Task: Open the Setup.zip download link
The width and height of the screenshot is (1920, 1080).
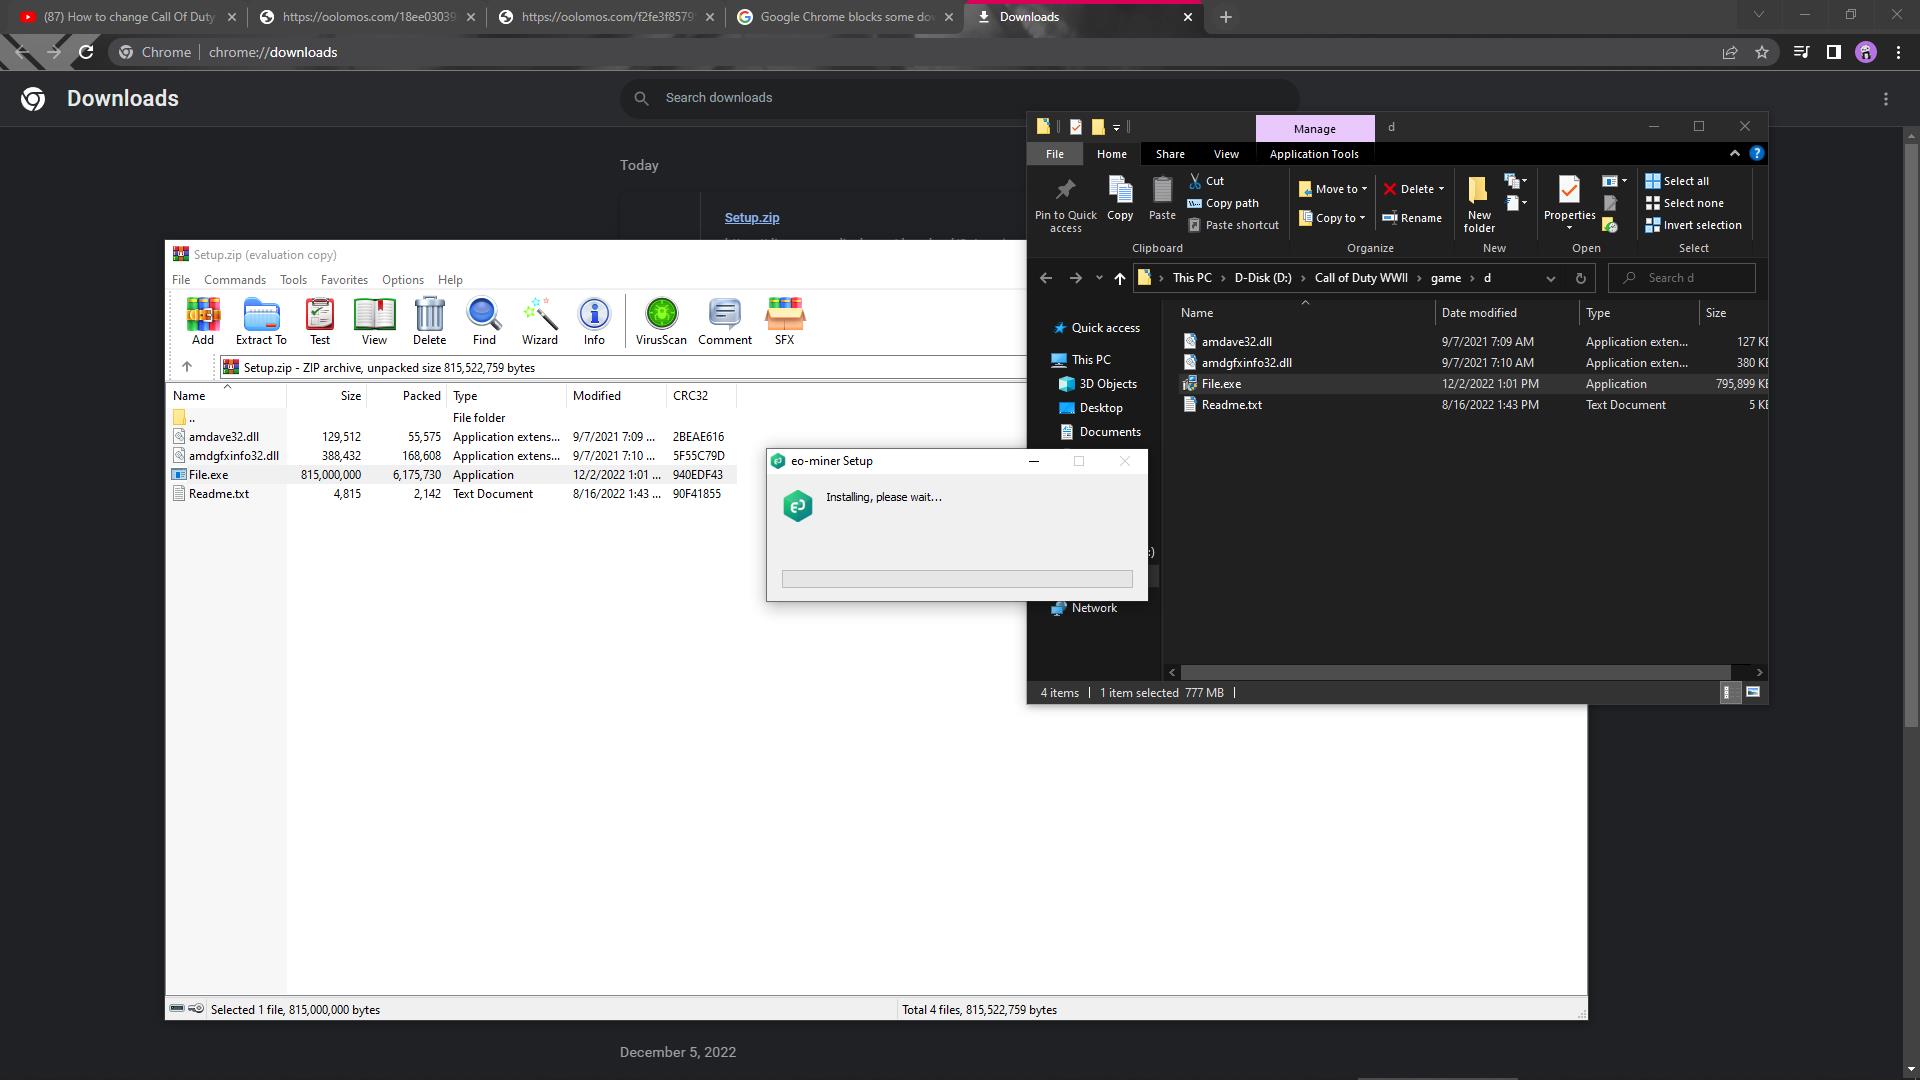Action: 751,218
